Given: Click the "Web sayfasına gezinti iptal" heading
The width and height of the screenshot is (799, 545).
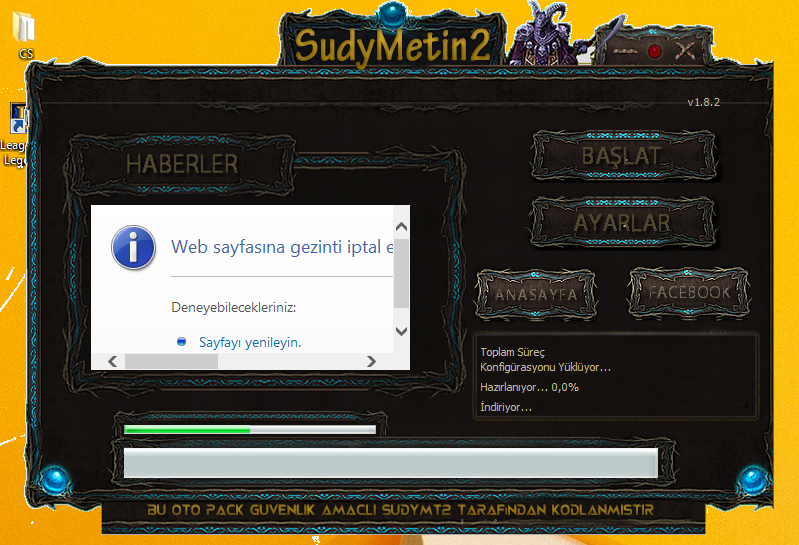Looking at the screenshot, I should click(282, 247).
